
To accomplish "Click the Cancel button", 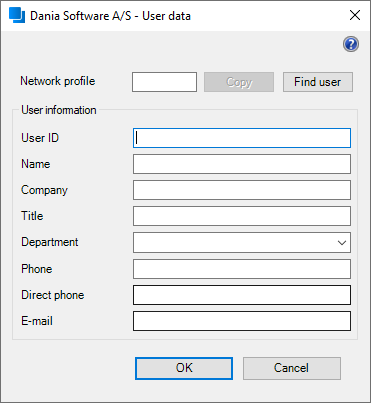I will click(x=292, y=368).
